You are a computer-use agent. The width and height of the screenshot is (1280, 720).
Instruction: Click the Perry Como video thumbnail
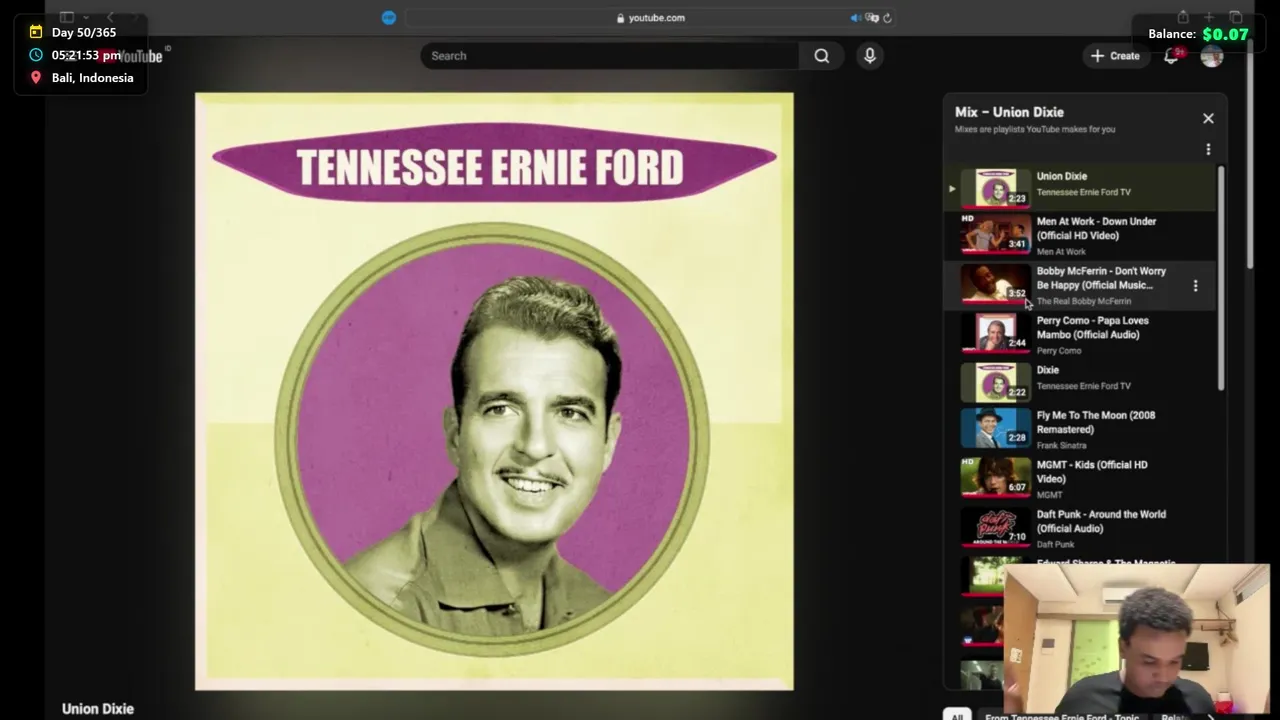pos(996,332)
